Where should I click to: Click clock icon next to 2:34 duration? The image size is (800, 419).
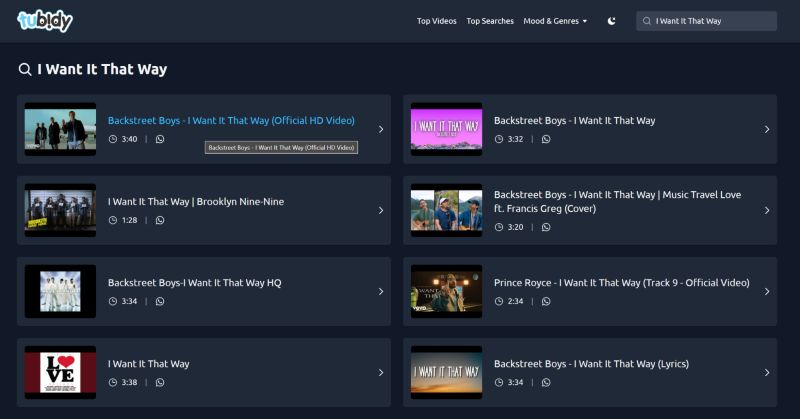(499, 301)
